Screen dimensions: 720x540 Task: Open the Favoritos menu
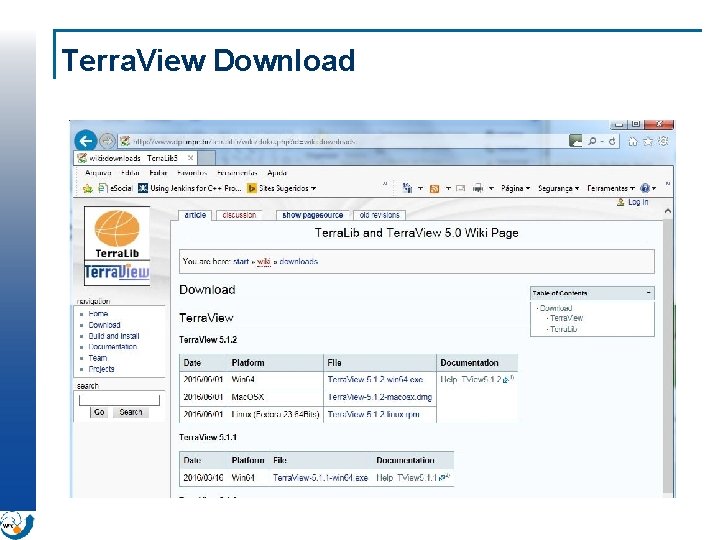click(x=192, y=173)
